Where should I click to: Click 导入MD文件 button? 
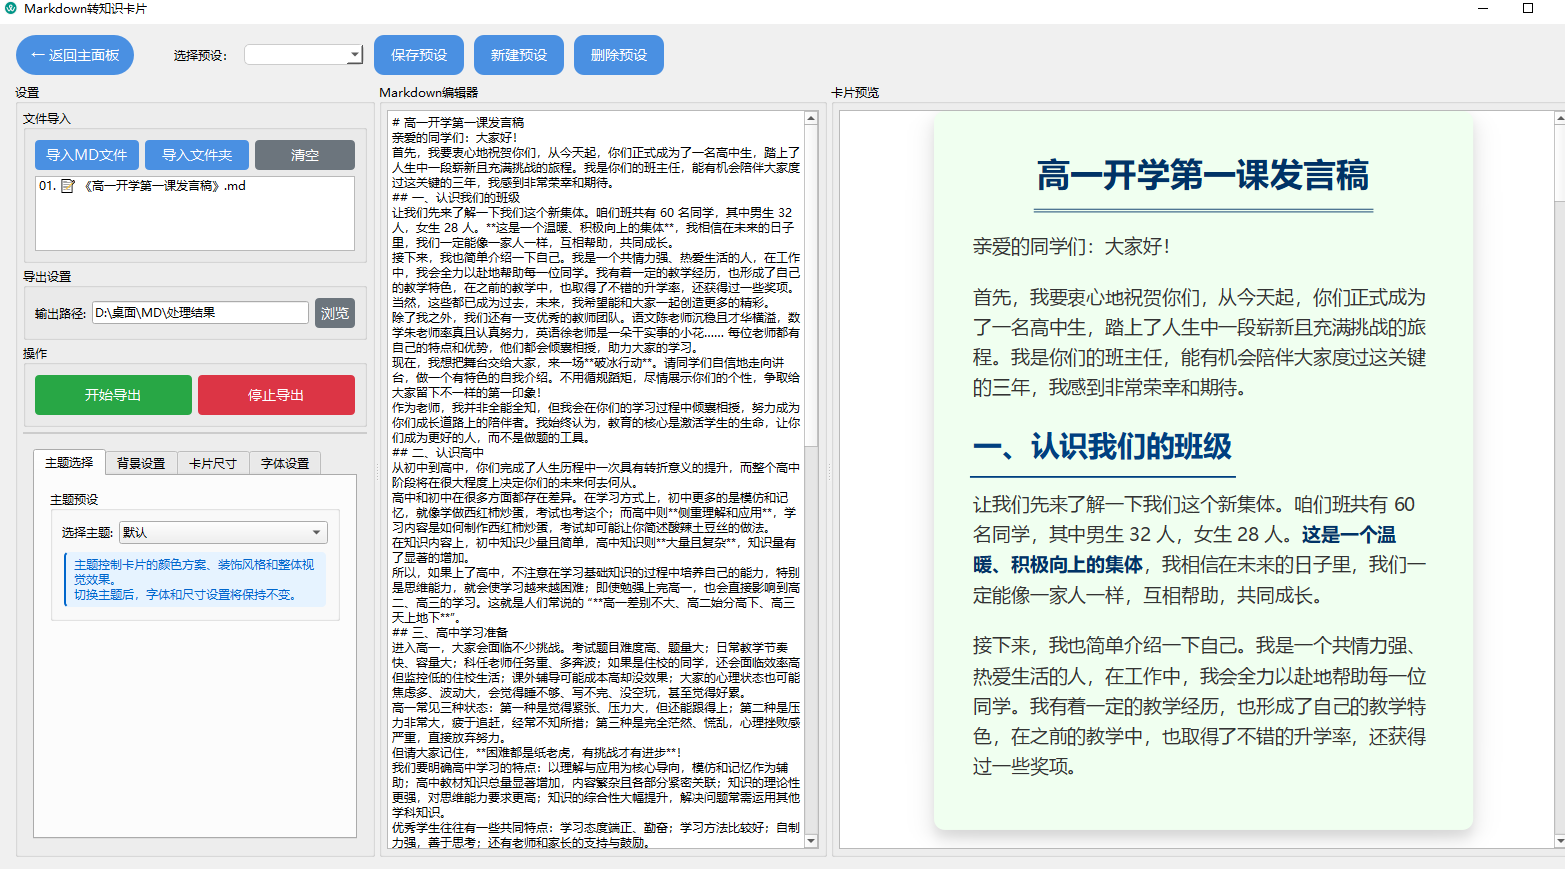pos(87,155)
